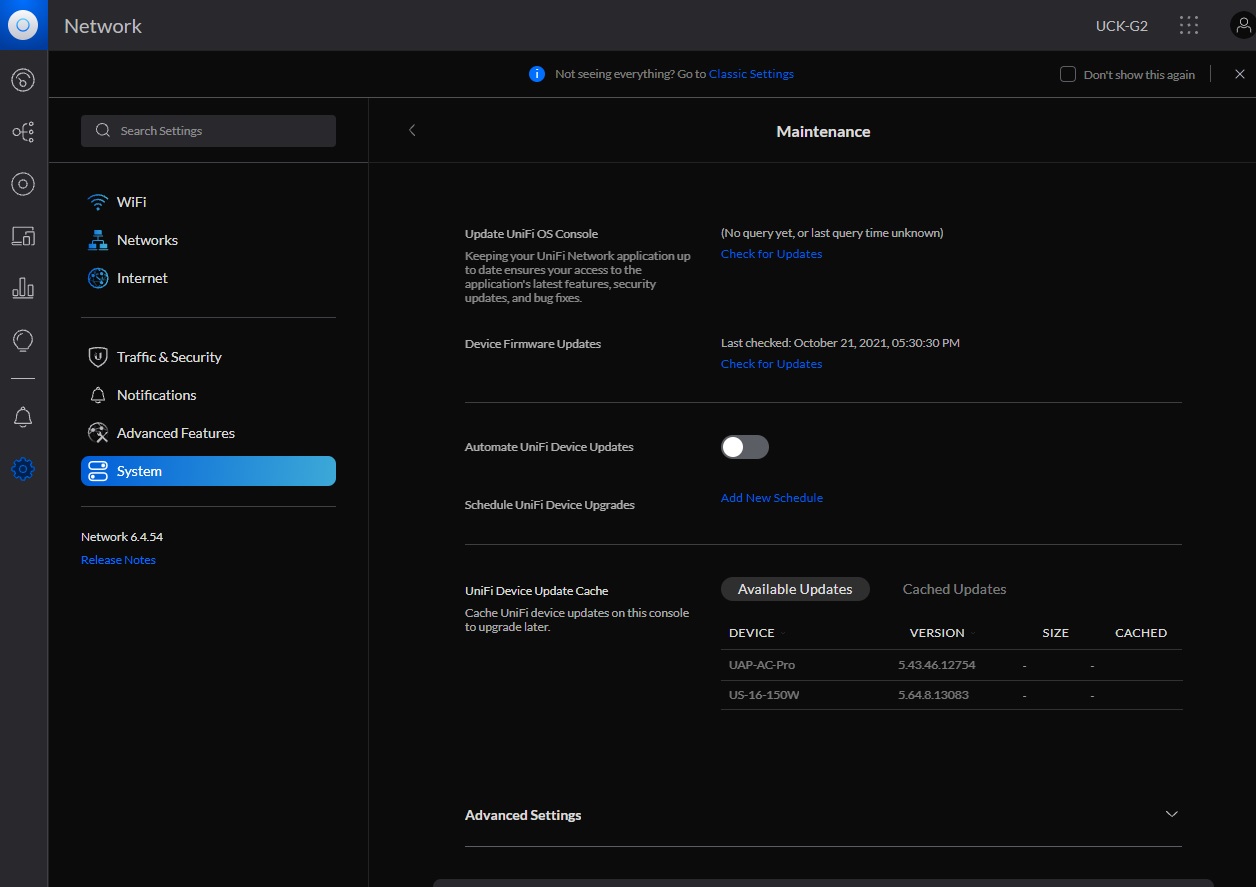Open the Dashboard sidebar icon
Screen dimensions: 1256x887
coord(23,80)
